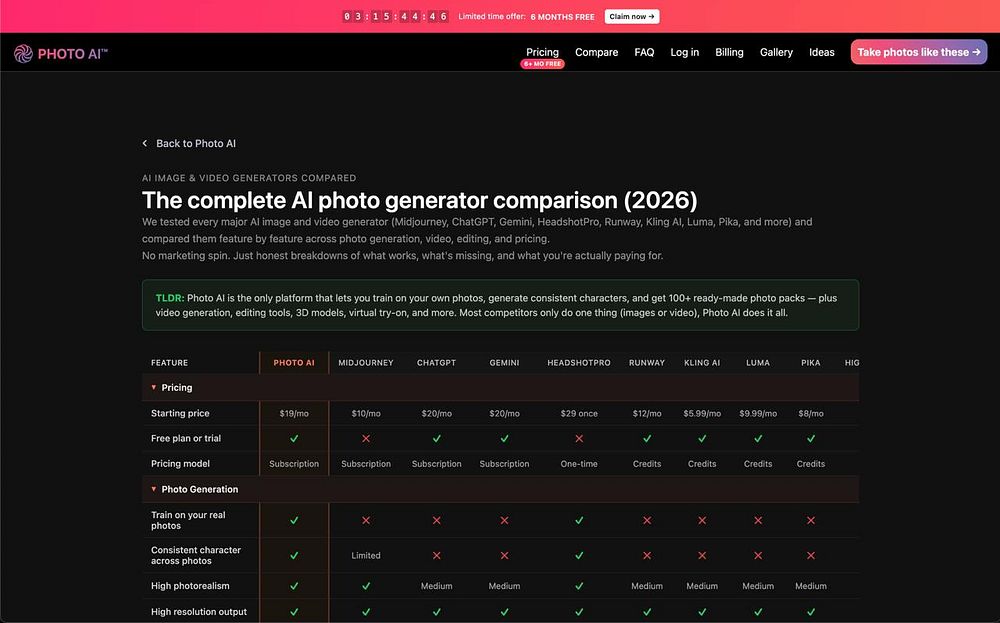Click the FEATURE column header

tap(170, 363)
